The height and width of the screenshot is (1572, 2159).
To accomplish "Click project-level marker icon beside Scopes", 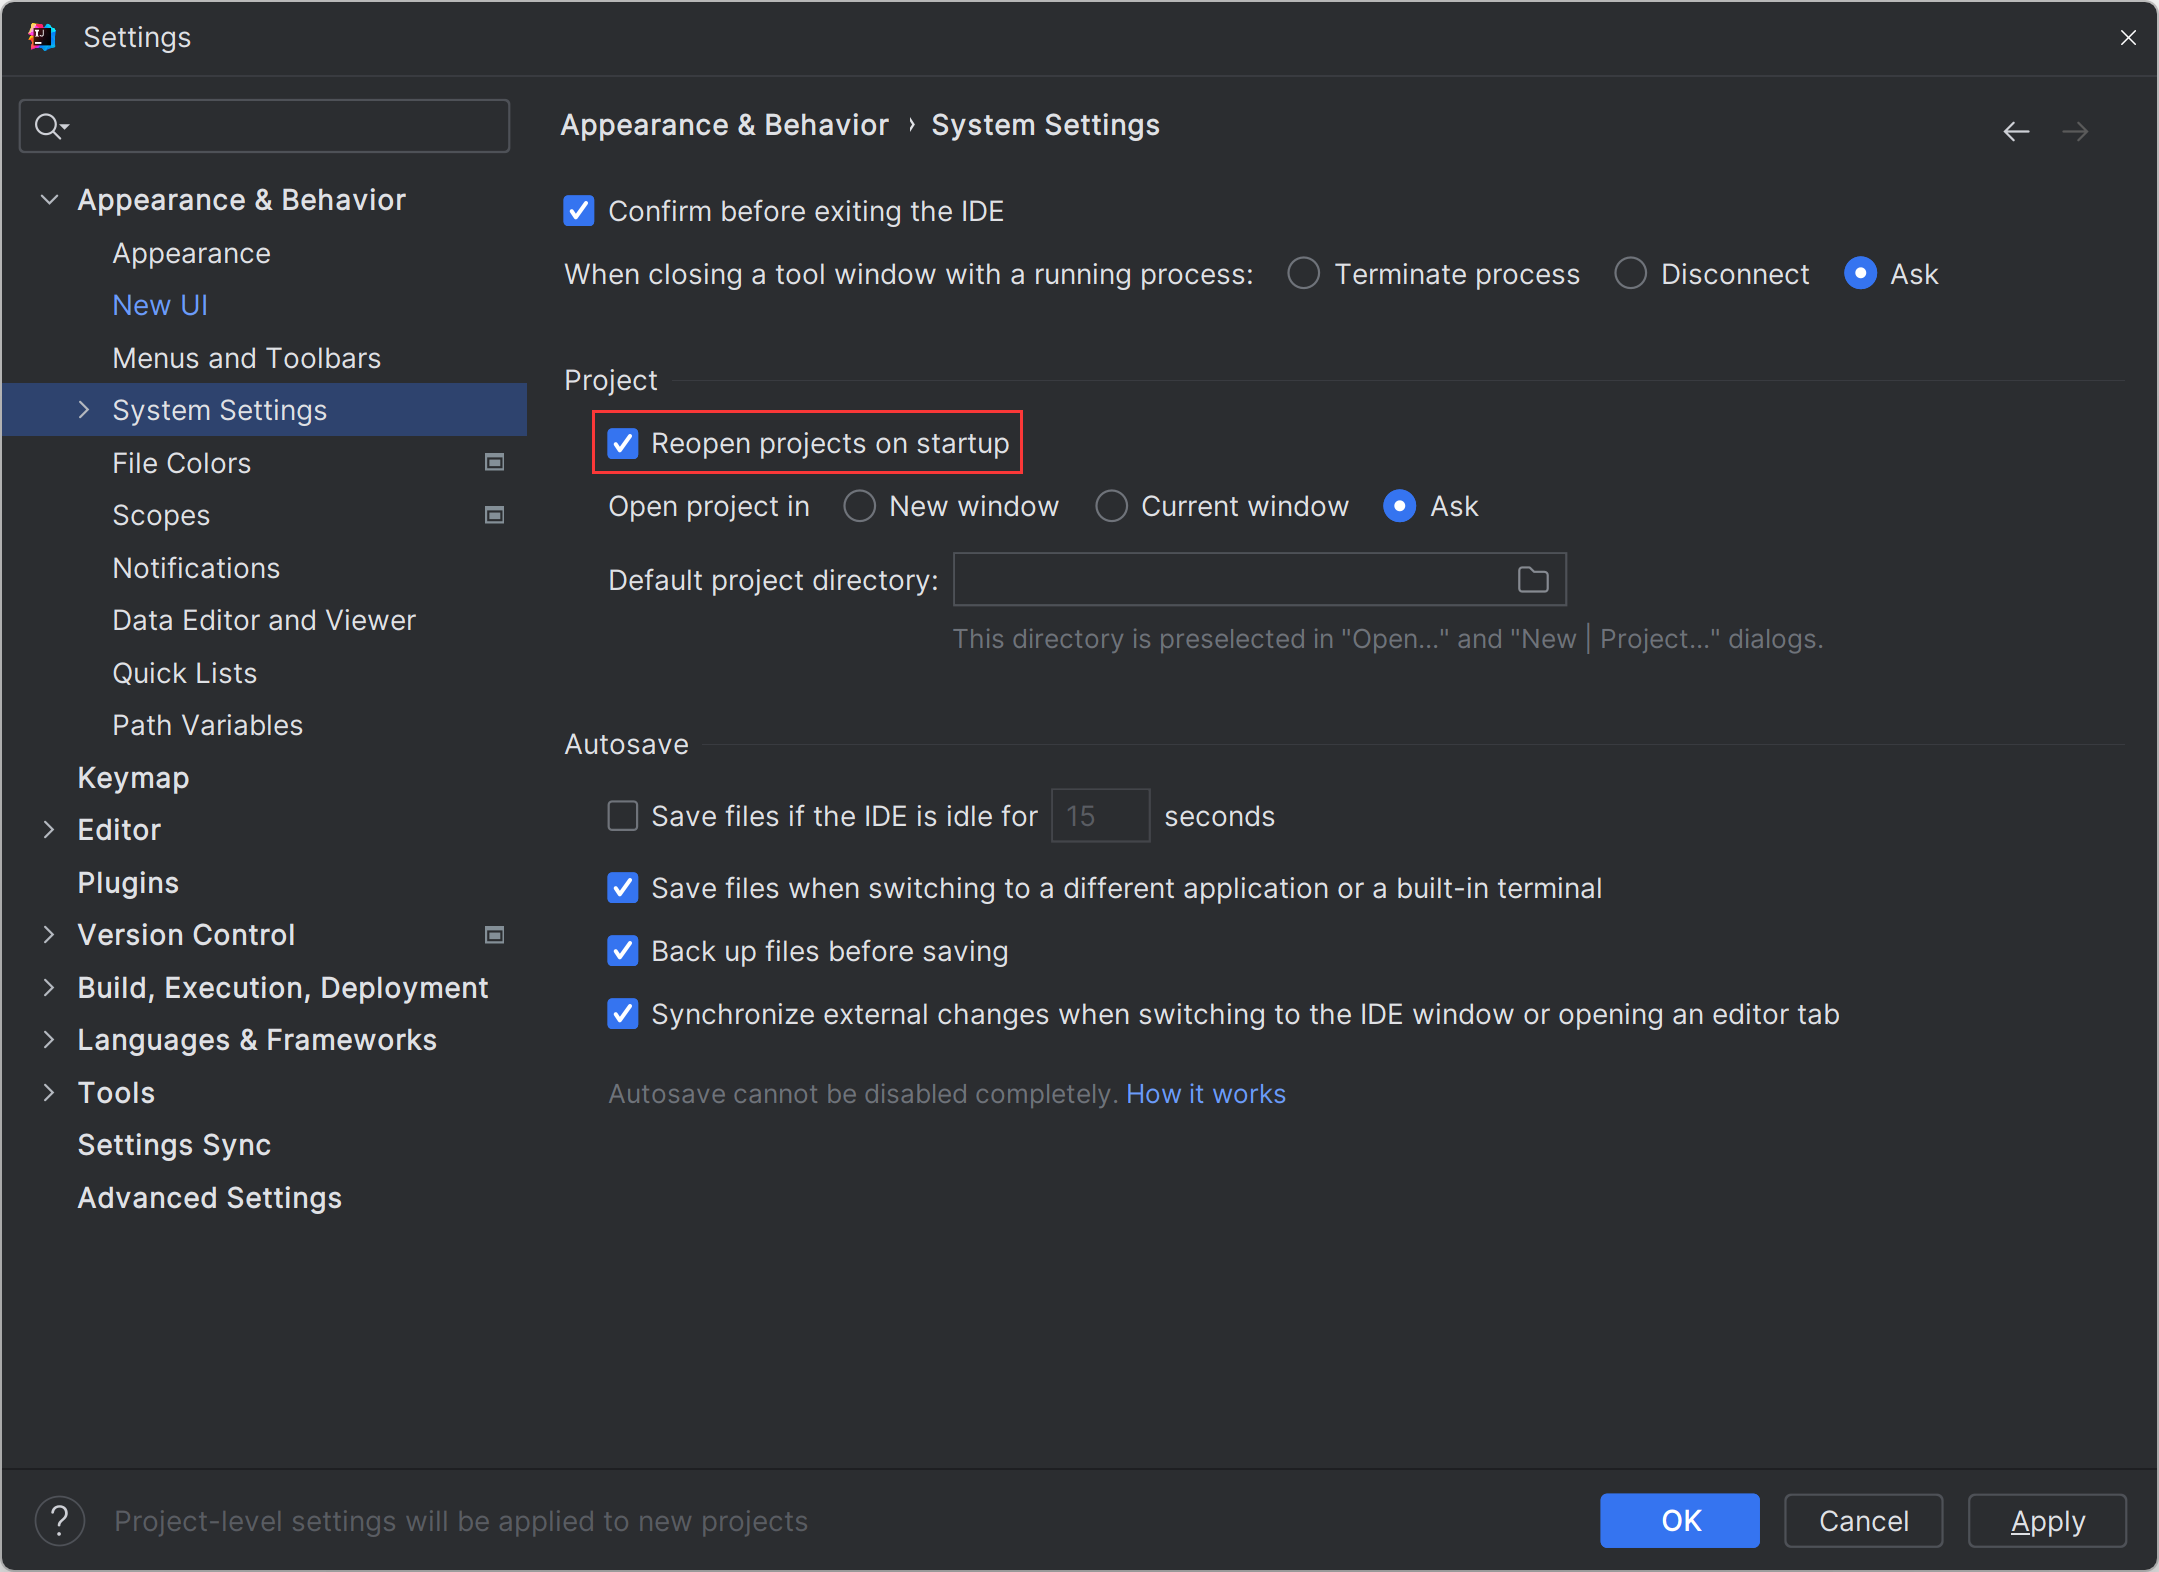I will click(x=494, y=515).
